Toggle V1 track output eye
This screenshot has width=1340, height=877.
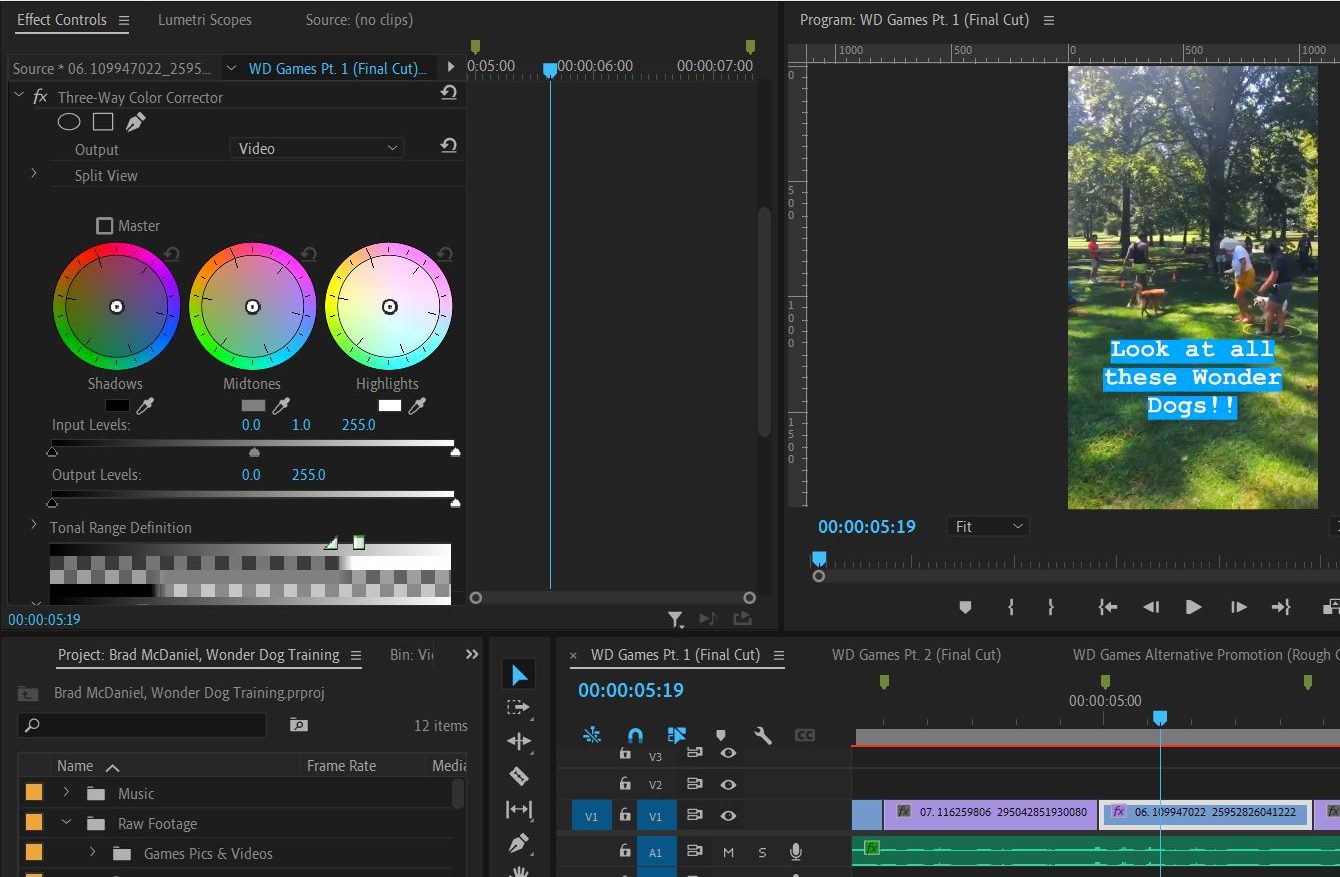click(x=728, y=816)
